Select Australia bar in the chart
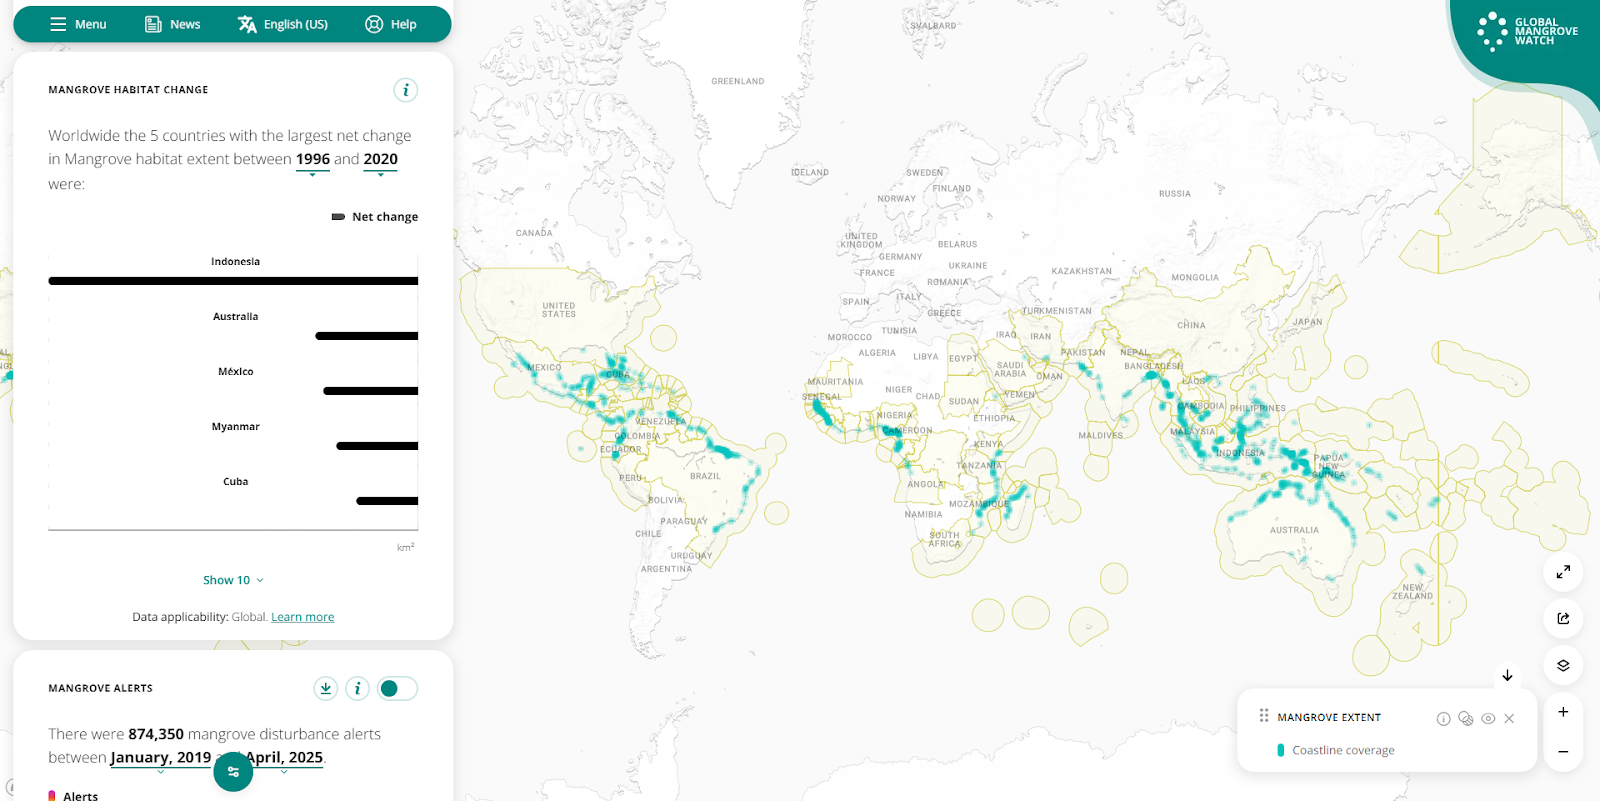 (x=366, y=336)
